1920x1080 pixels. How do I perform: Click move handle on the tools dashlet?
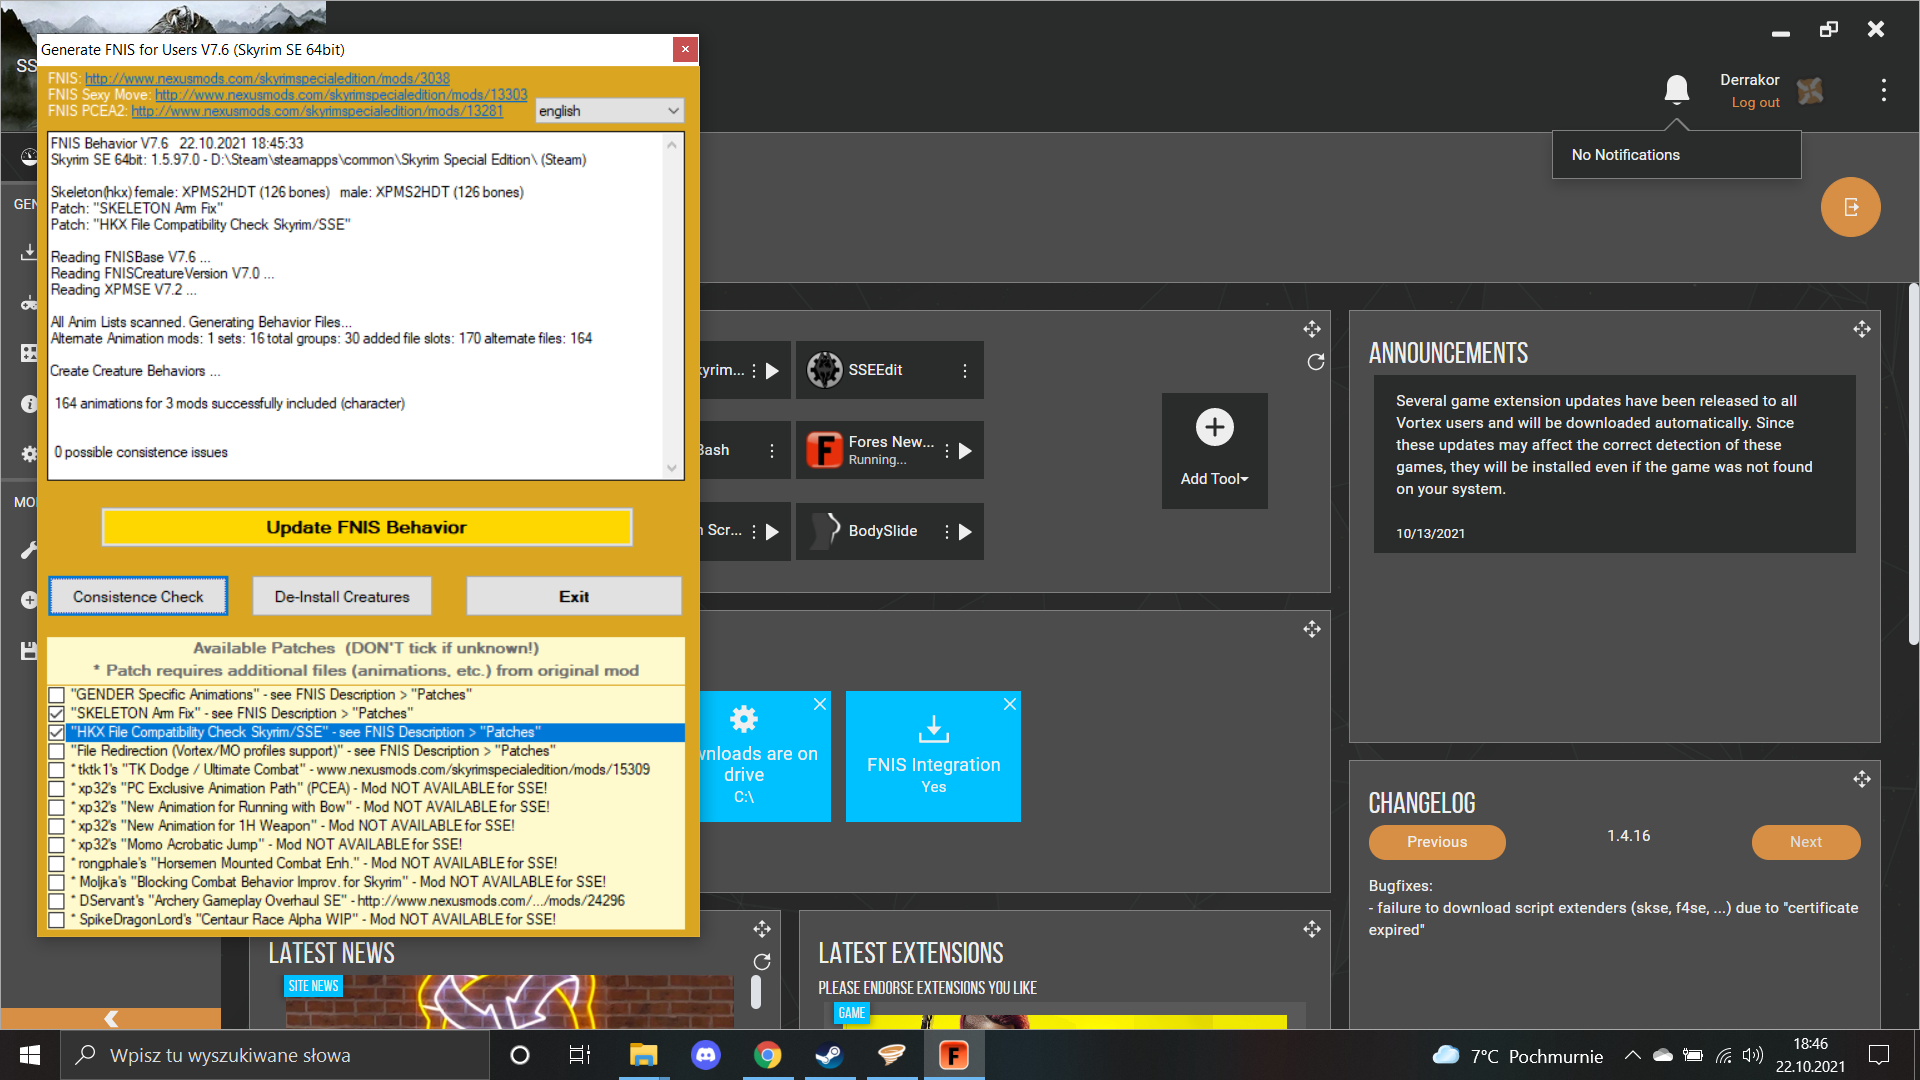coord(1312,329)
